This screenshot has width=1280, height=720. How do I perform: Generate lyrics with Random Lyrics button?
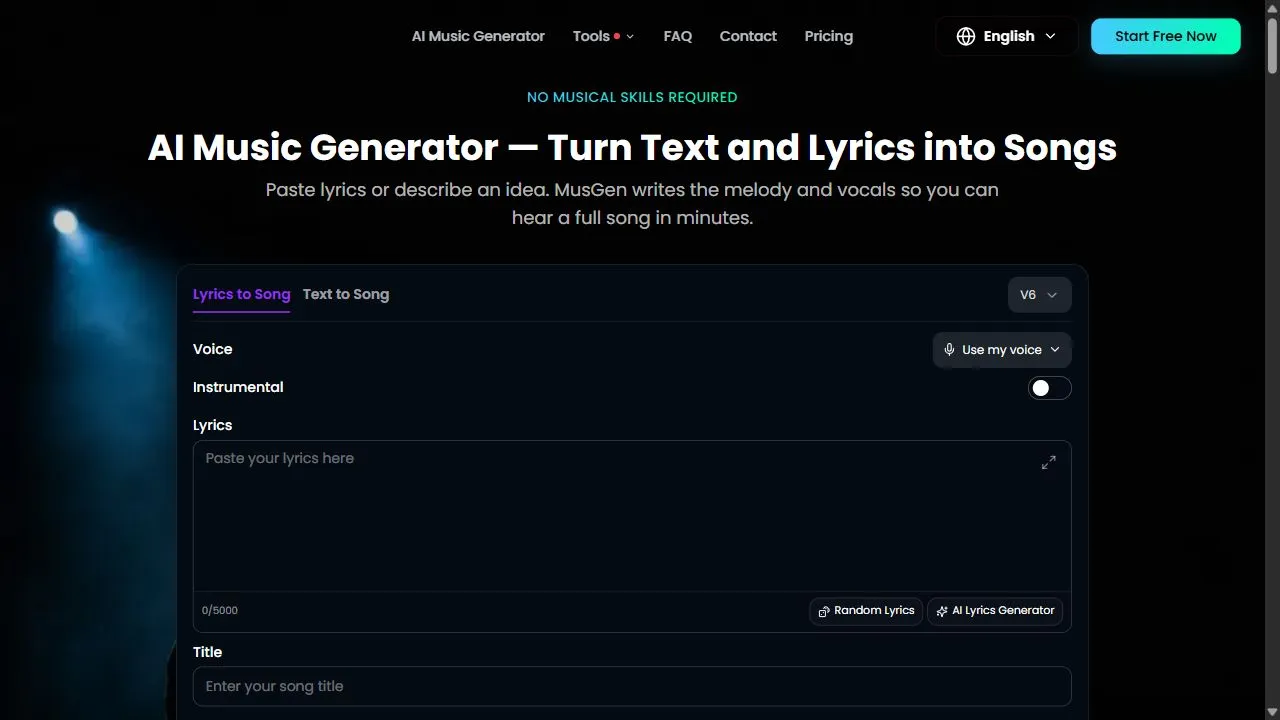pos(866,611)
